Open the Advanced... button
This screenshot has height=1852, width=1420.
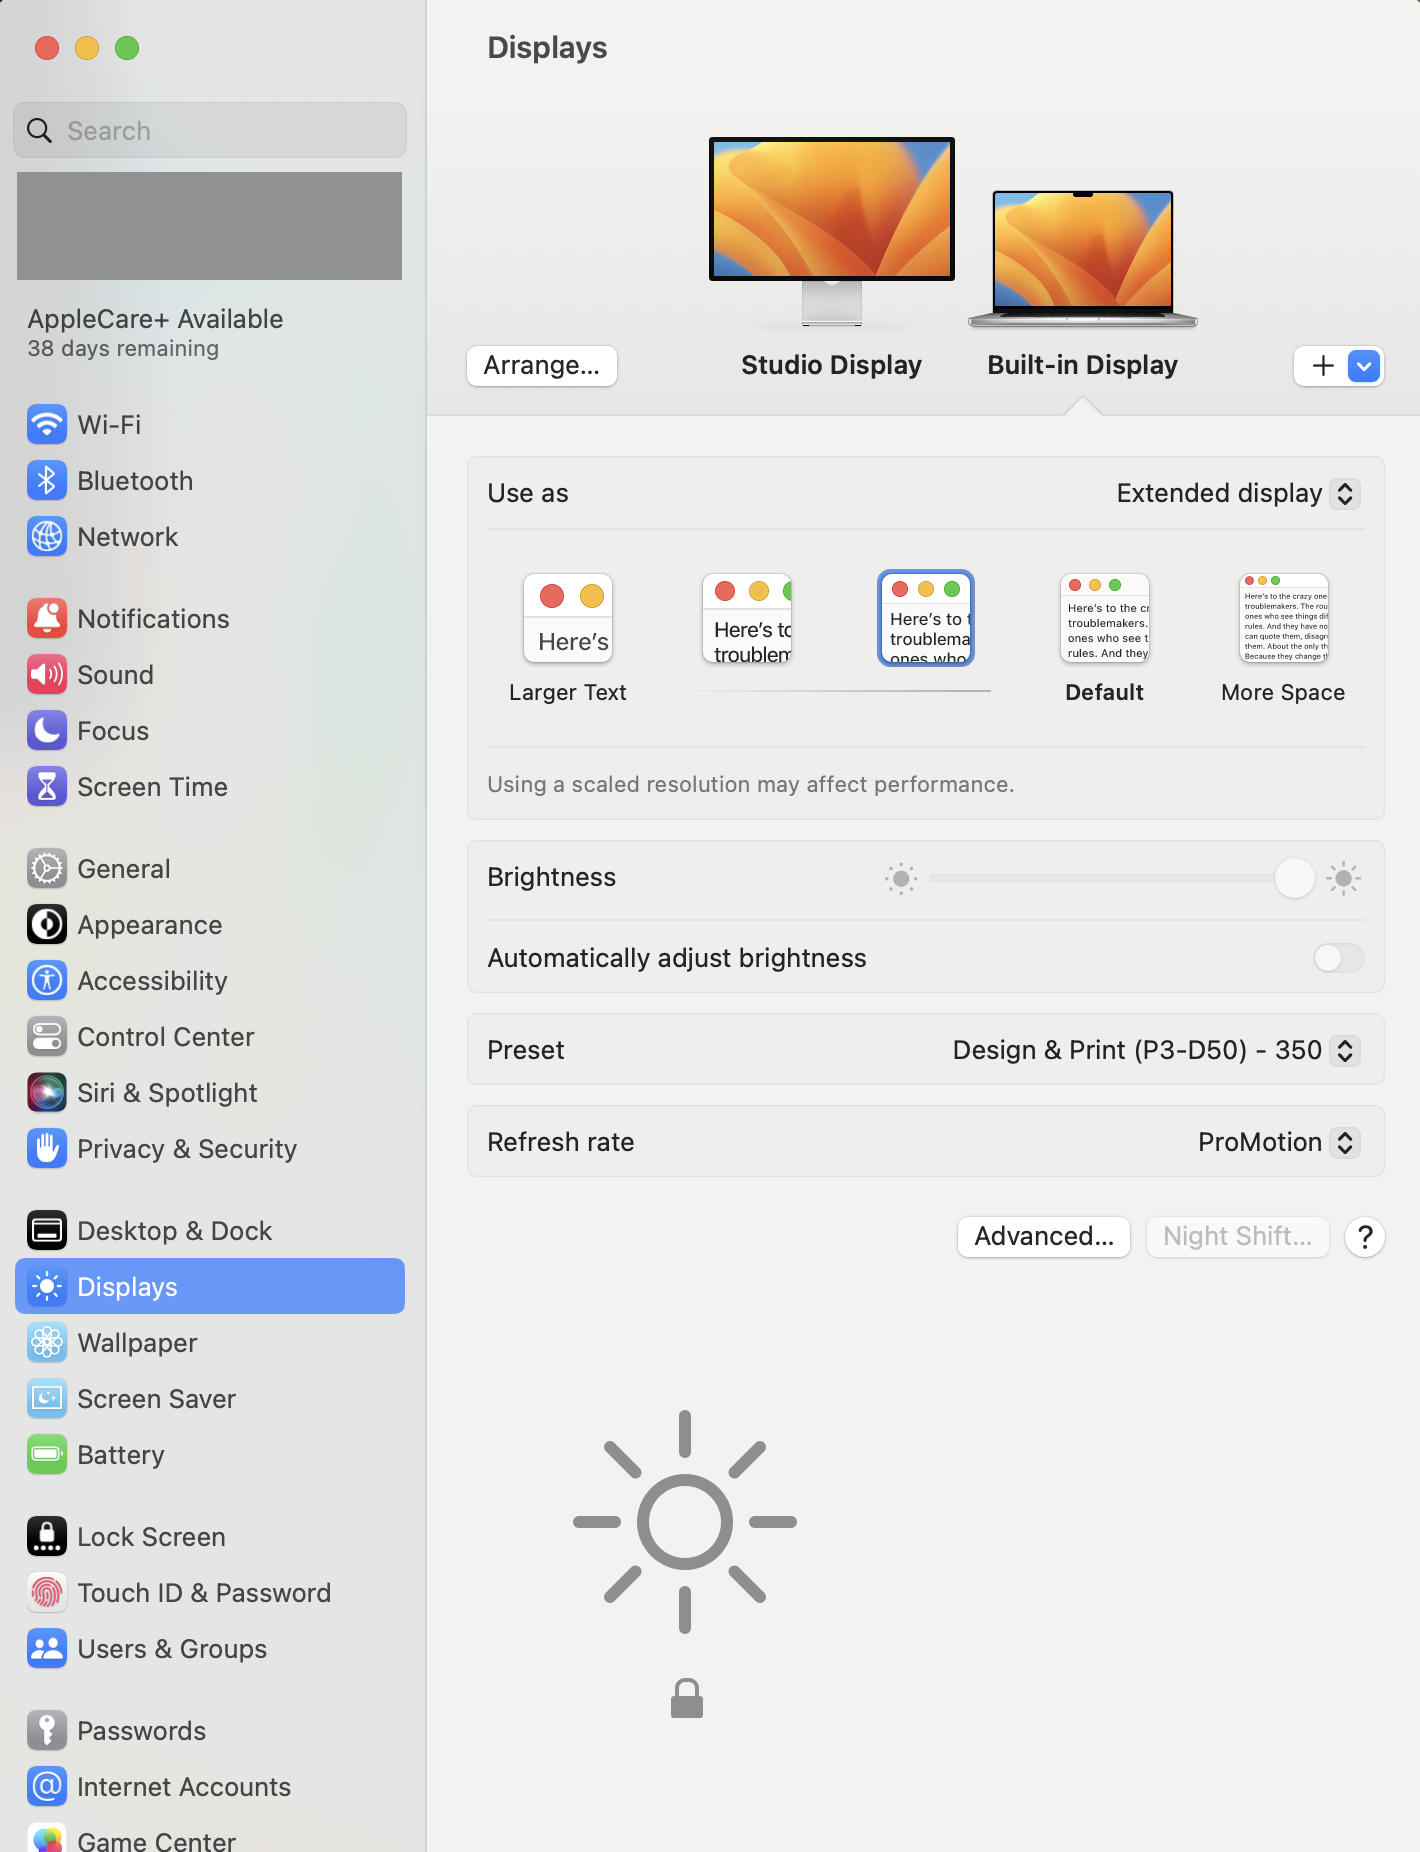[1044, 1237]
